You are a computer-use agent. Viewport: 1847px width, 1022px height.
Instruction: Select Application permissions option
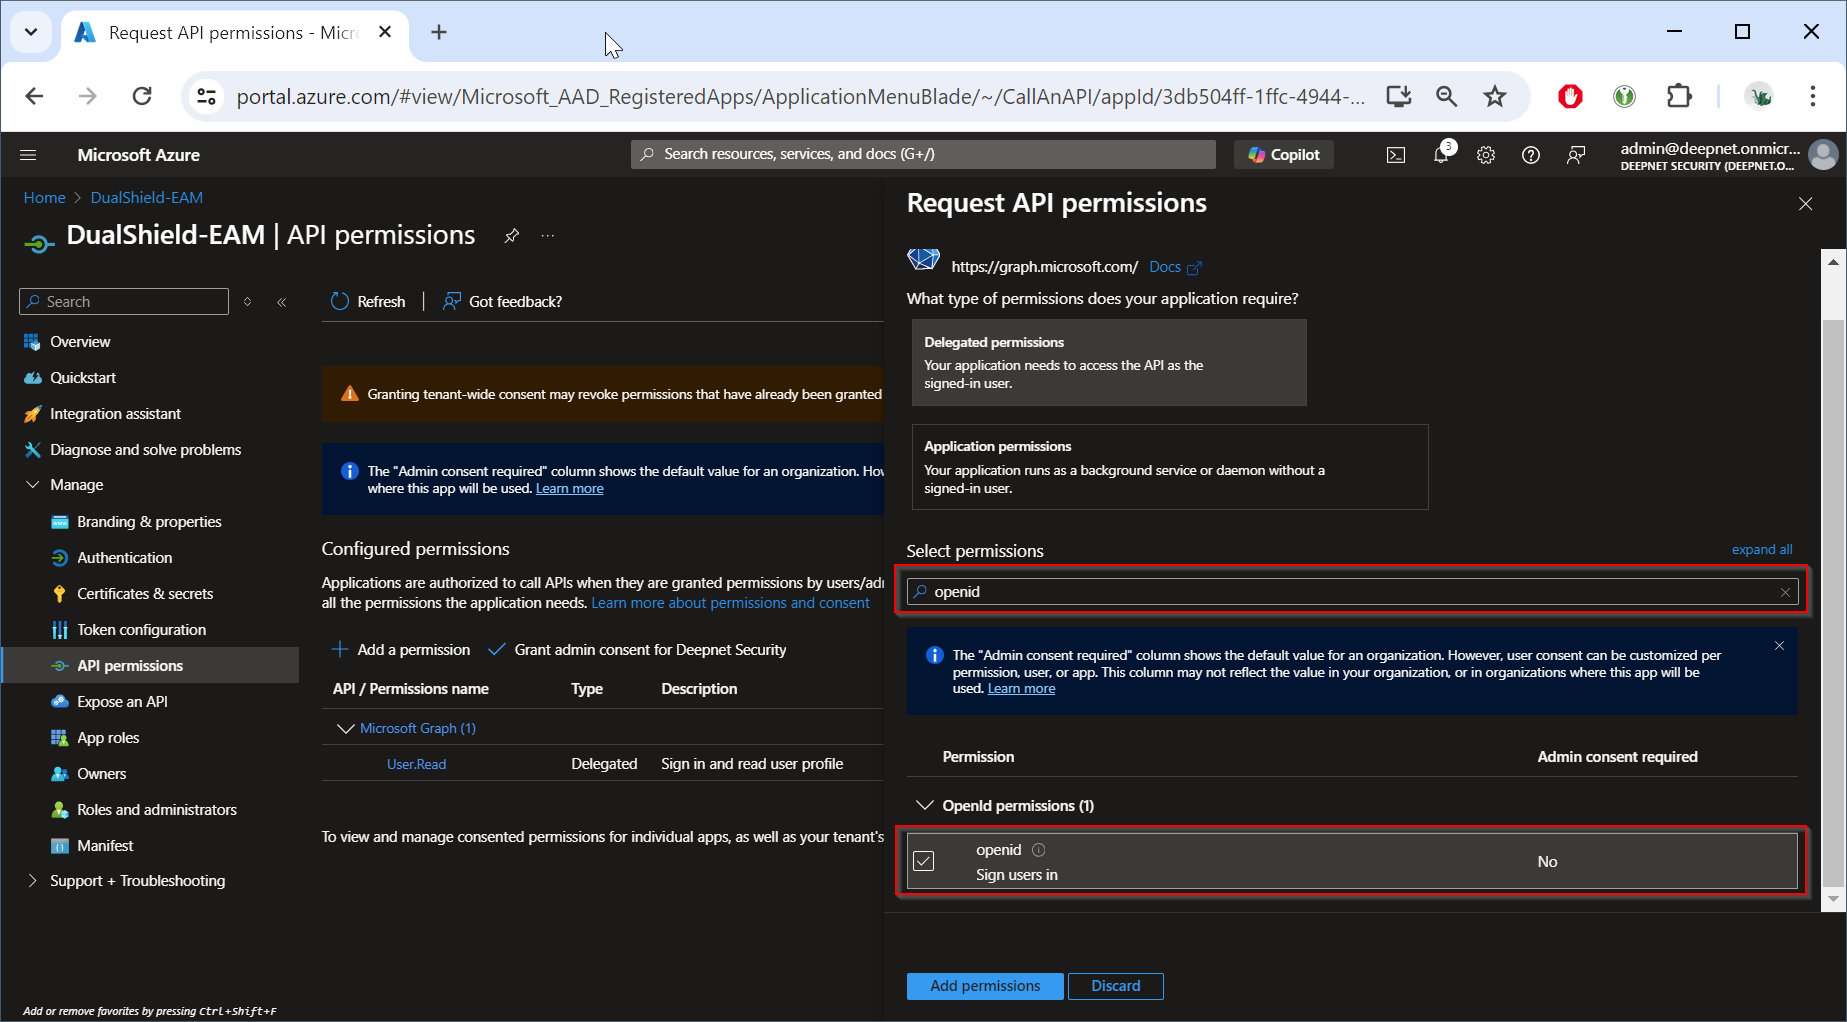[1169, 467]
